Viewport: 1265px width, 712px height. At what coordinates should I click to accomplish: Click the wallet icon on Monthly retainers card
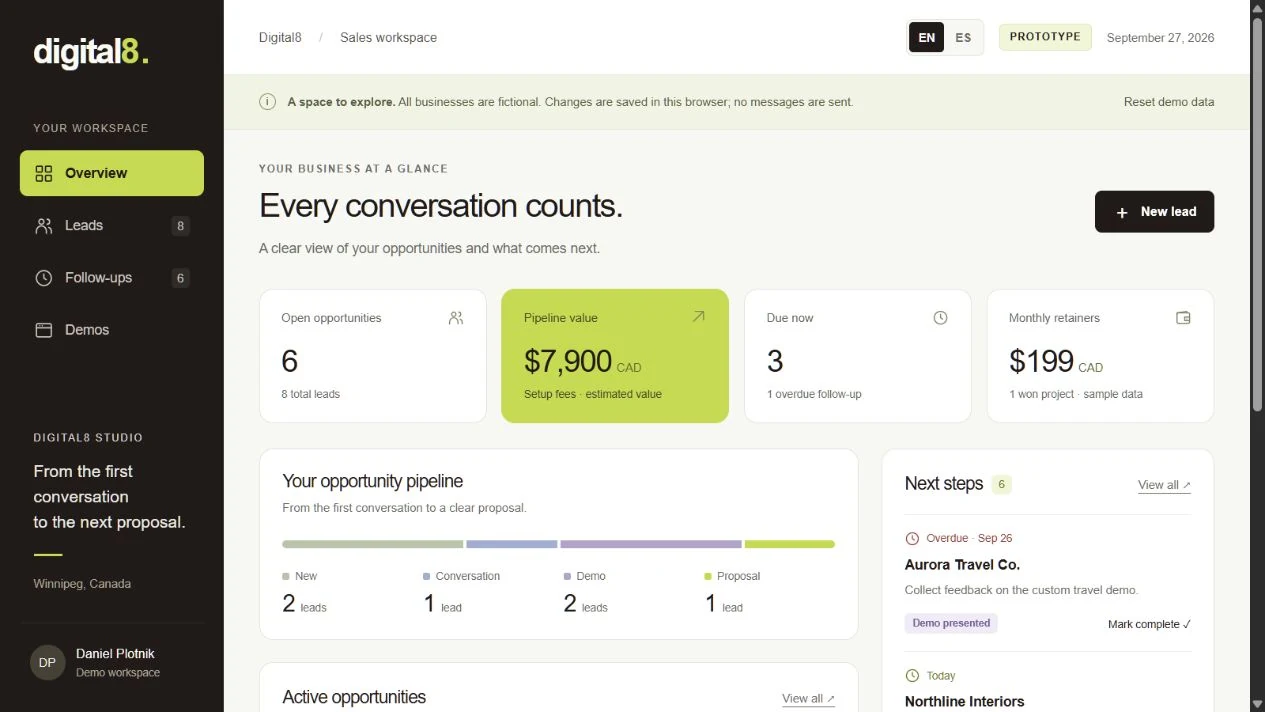click(x=1183, y=318)
